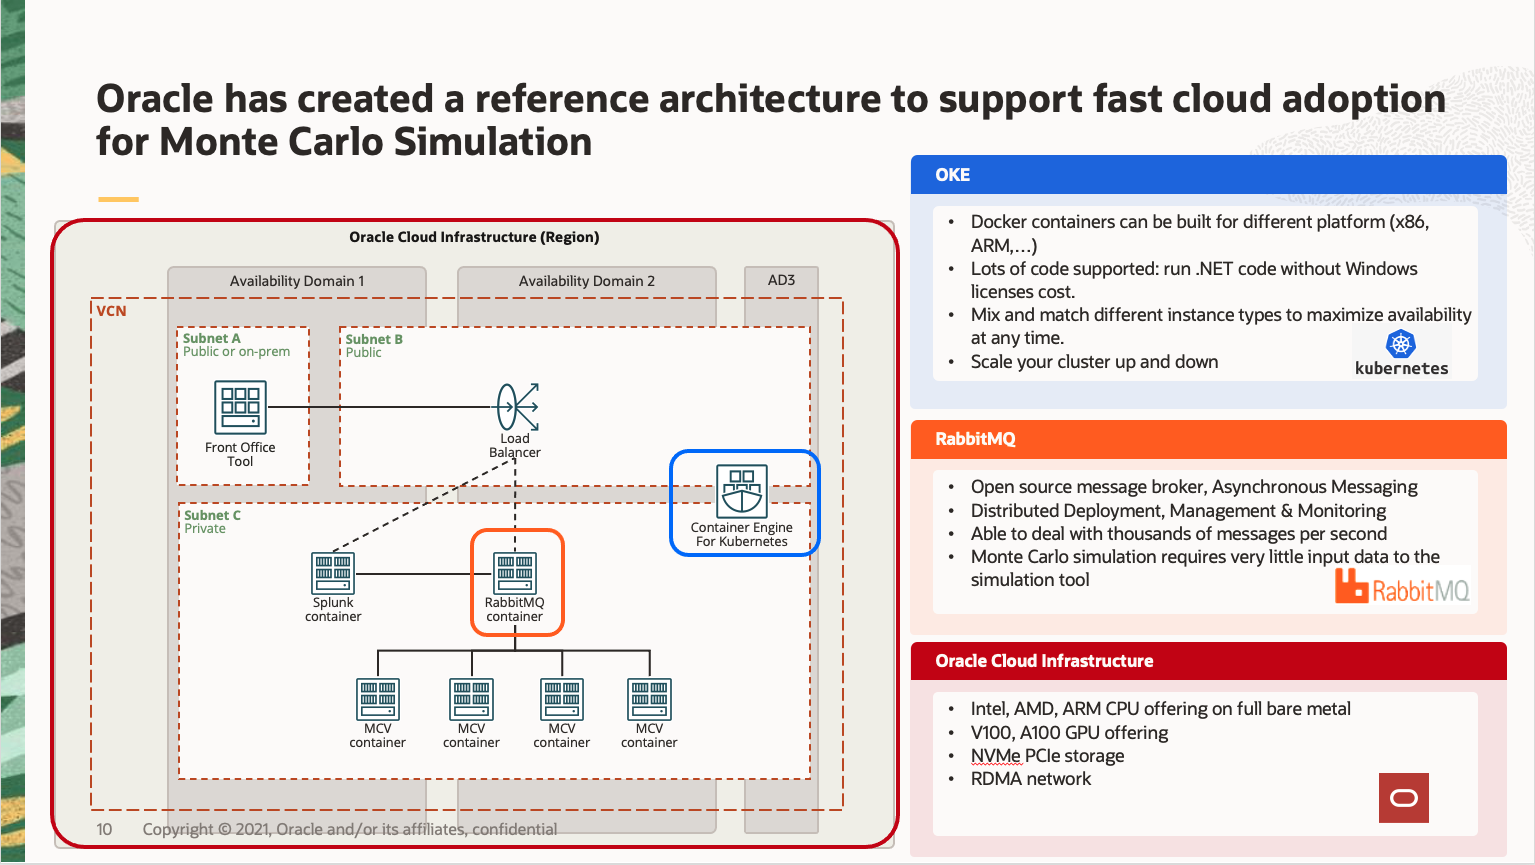
Task: Click the "AD3" label
Action: click(x=781, y=280)
